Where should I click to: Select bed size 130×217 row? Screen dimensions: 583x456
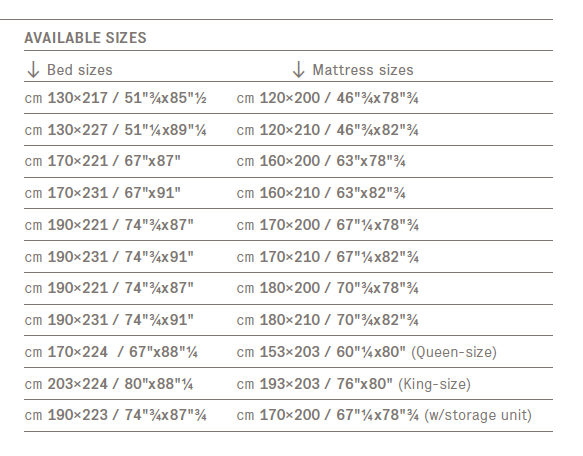pos(289,98)
